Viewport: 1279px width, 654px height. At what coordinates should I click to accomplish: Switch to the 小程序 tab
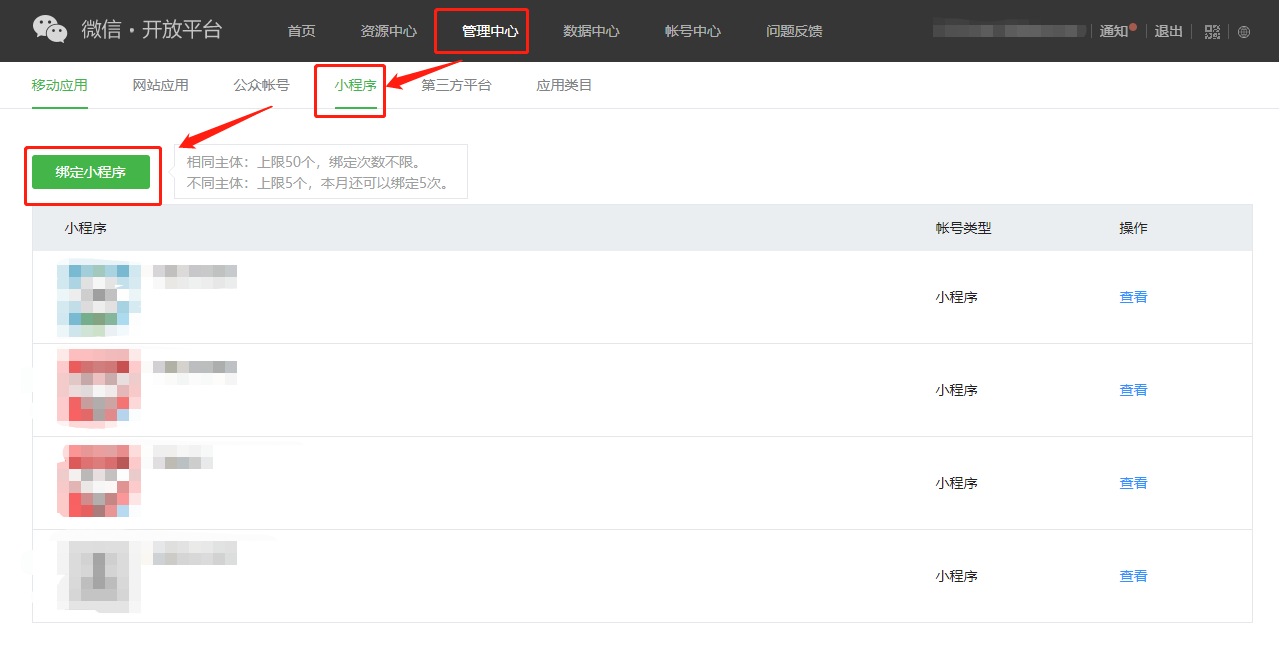pyautogui.click(x=355, y=85)
